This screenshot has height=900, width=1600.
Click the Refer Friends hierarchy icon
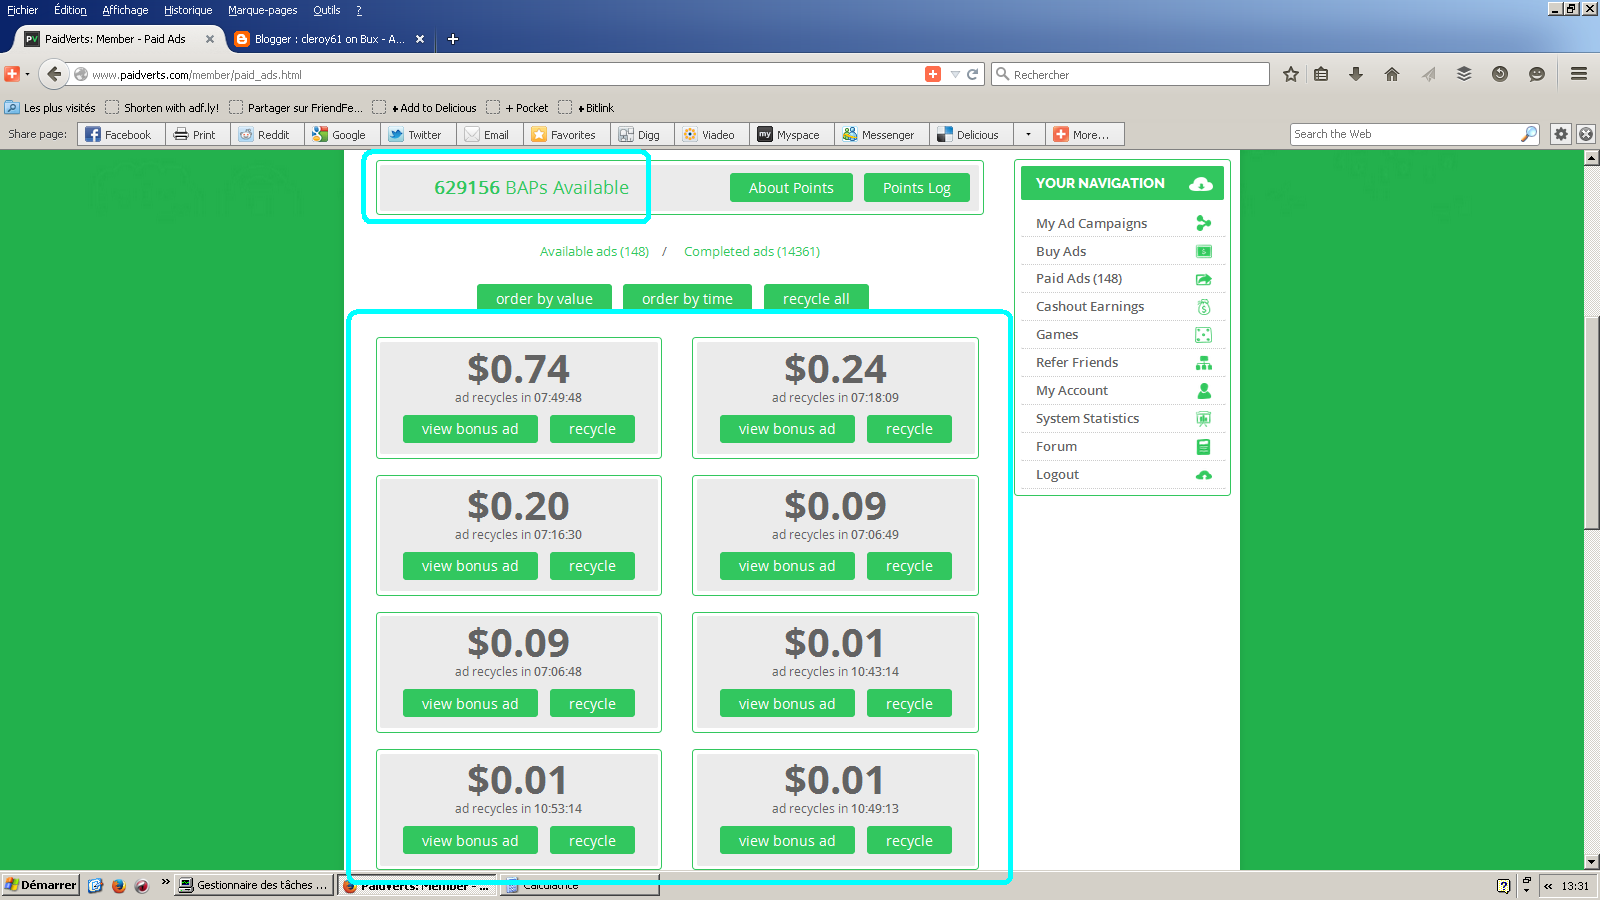pyautogui.click(x=1204, y=363)
